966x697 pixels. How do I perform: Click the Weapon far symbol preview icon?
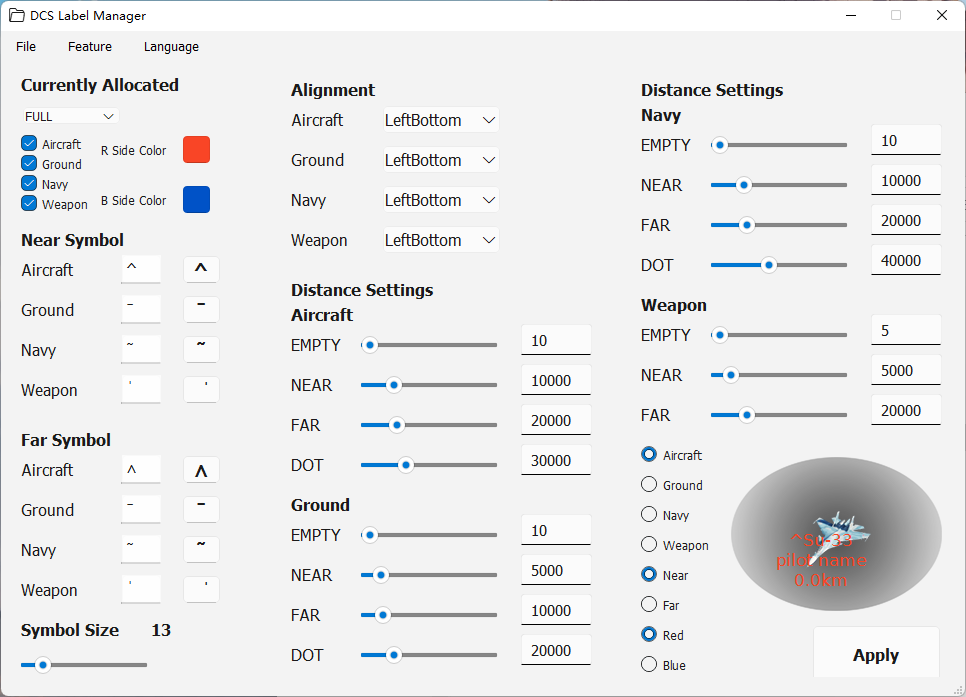(199, 589)
